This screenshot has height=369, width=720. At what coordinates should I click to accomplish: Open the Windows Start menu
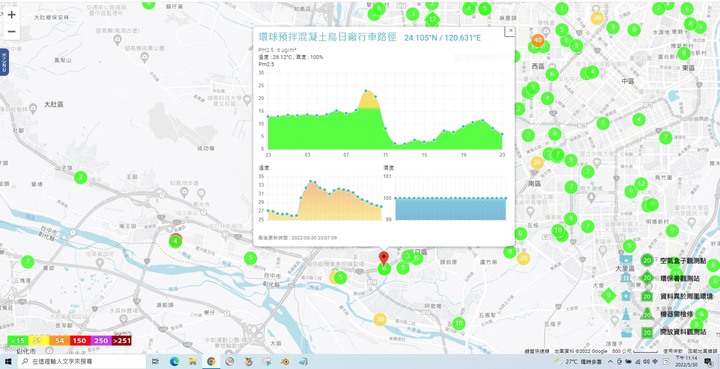(x=8, y=362)
